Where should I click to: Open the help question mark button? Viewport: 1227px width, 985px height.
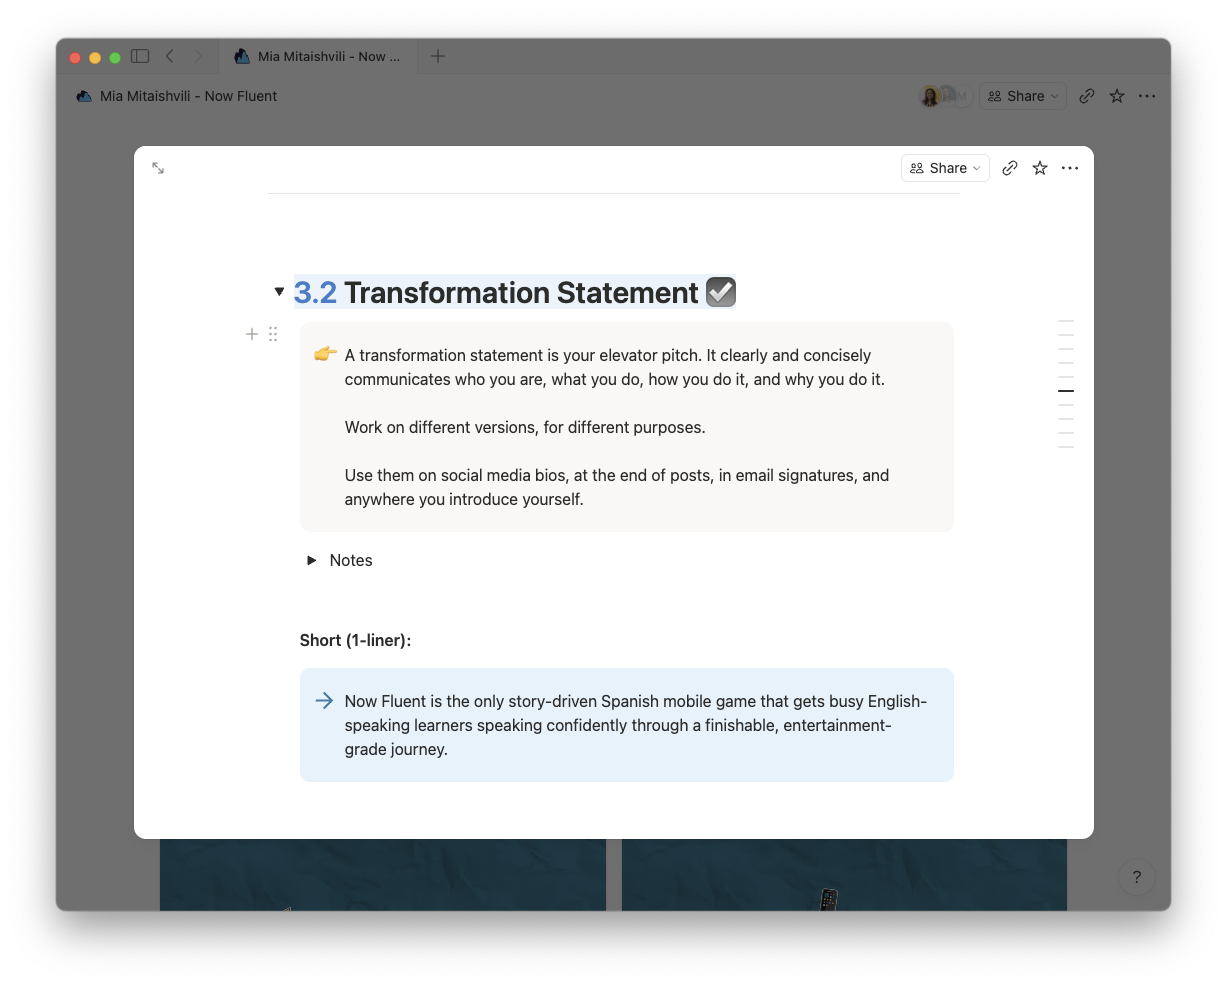click(1136, 877)
